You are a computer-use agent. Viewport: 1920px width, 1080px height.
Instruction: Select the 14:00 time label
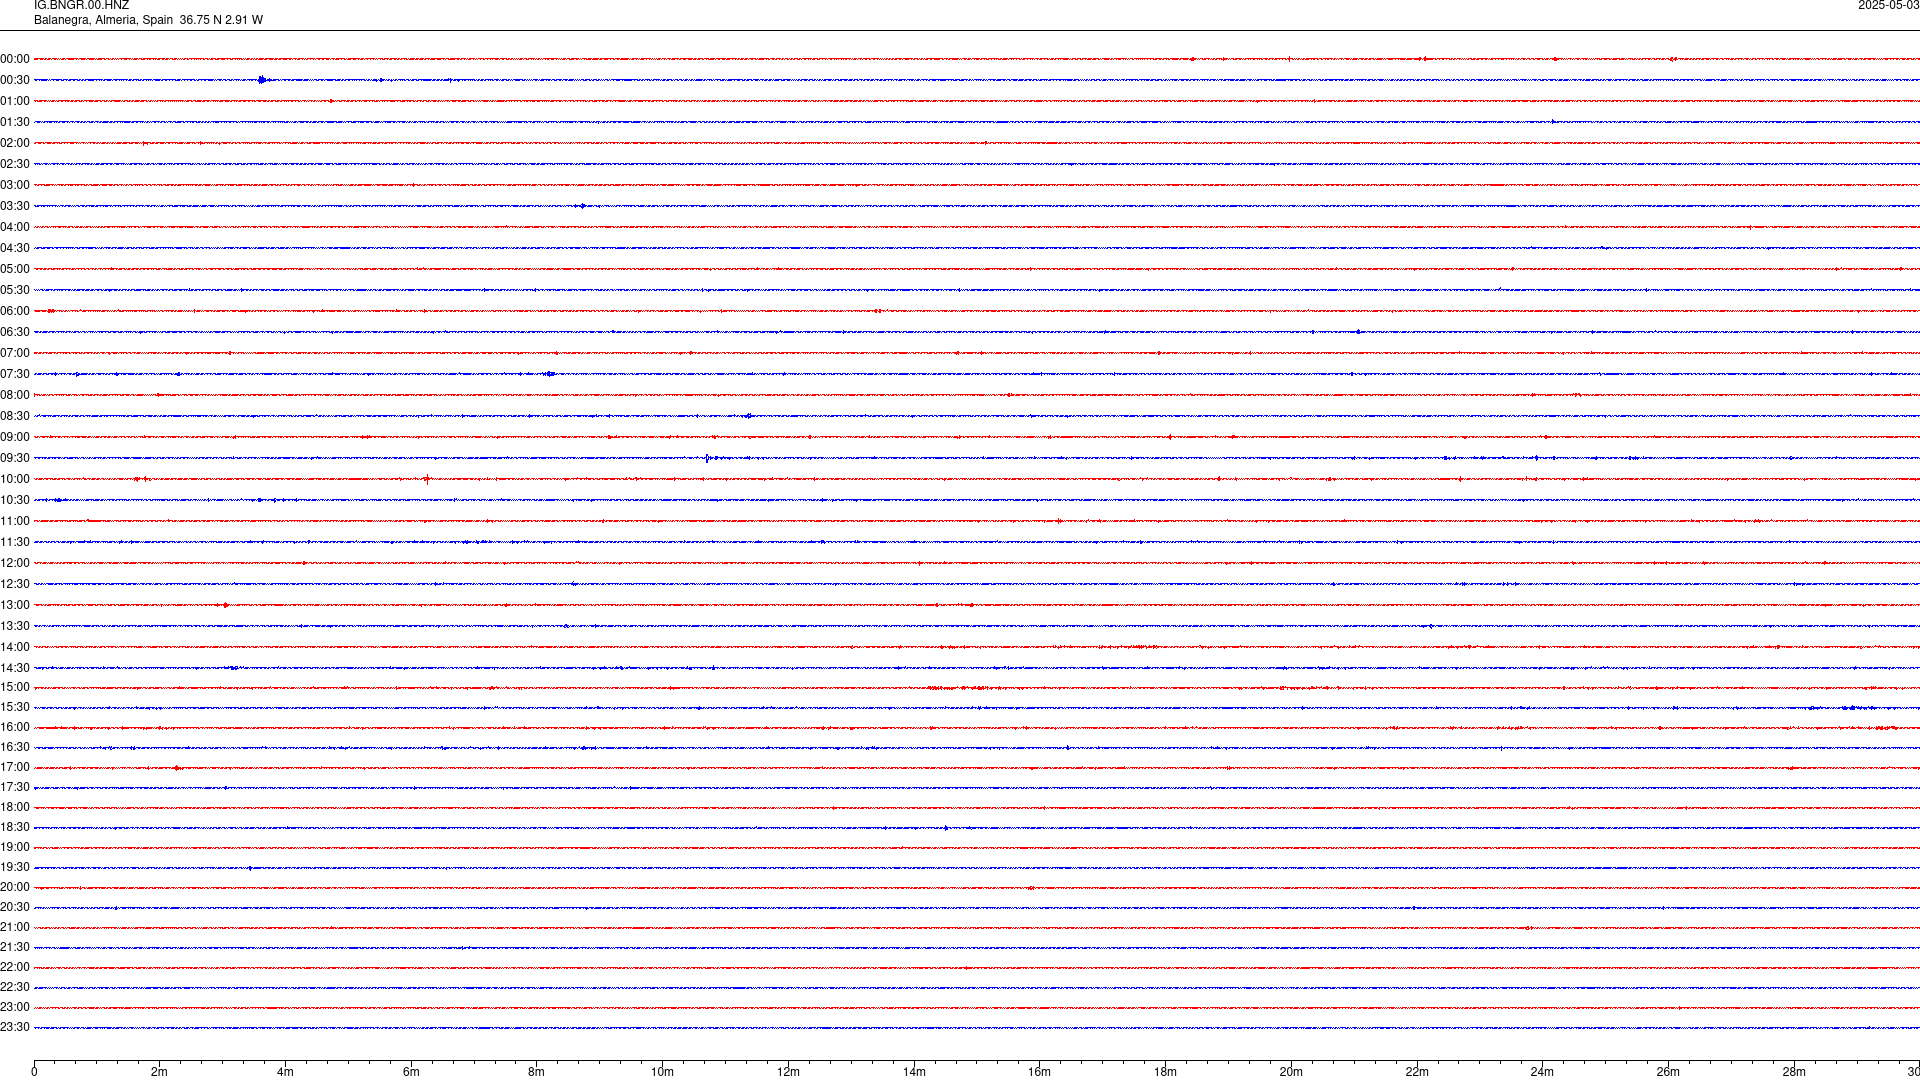[15, 647]
